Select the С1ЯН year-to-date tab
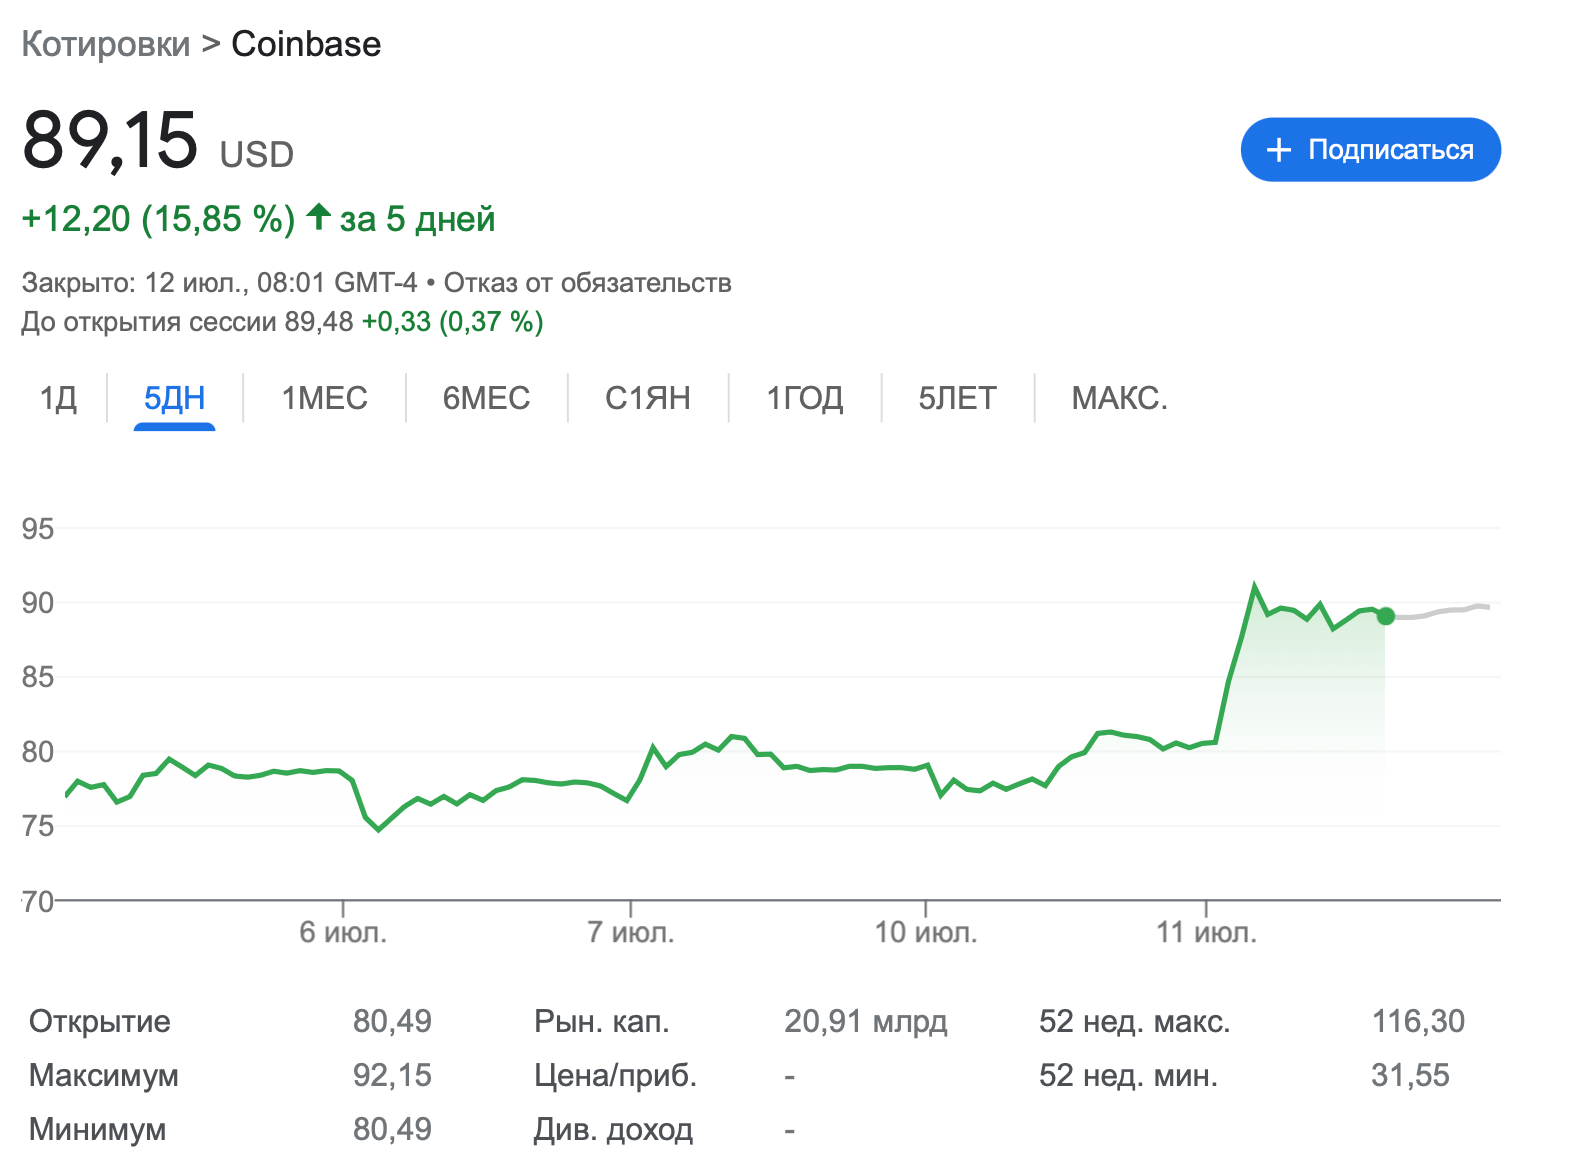 [647, 398]
